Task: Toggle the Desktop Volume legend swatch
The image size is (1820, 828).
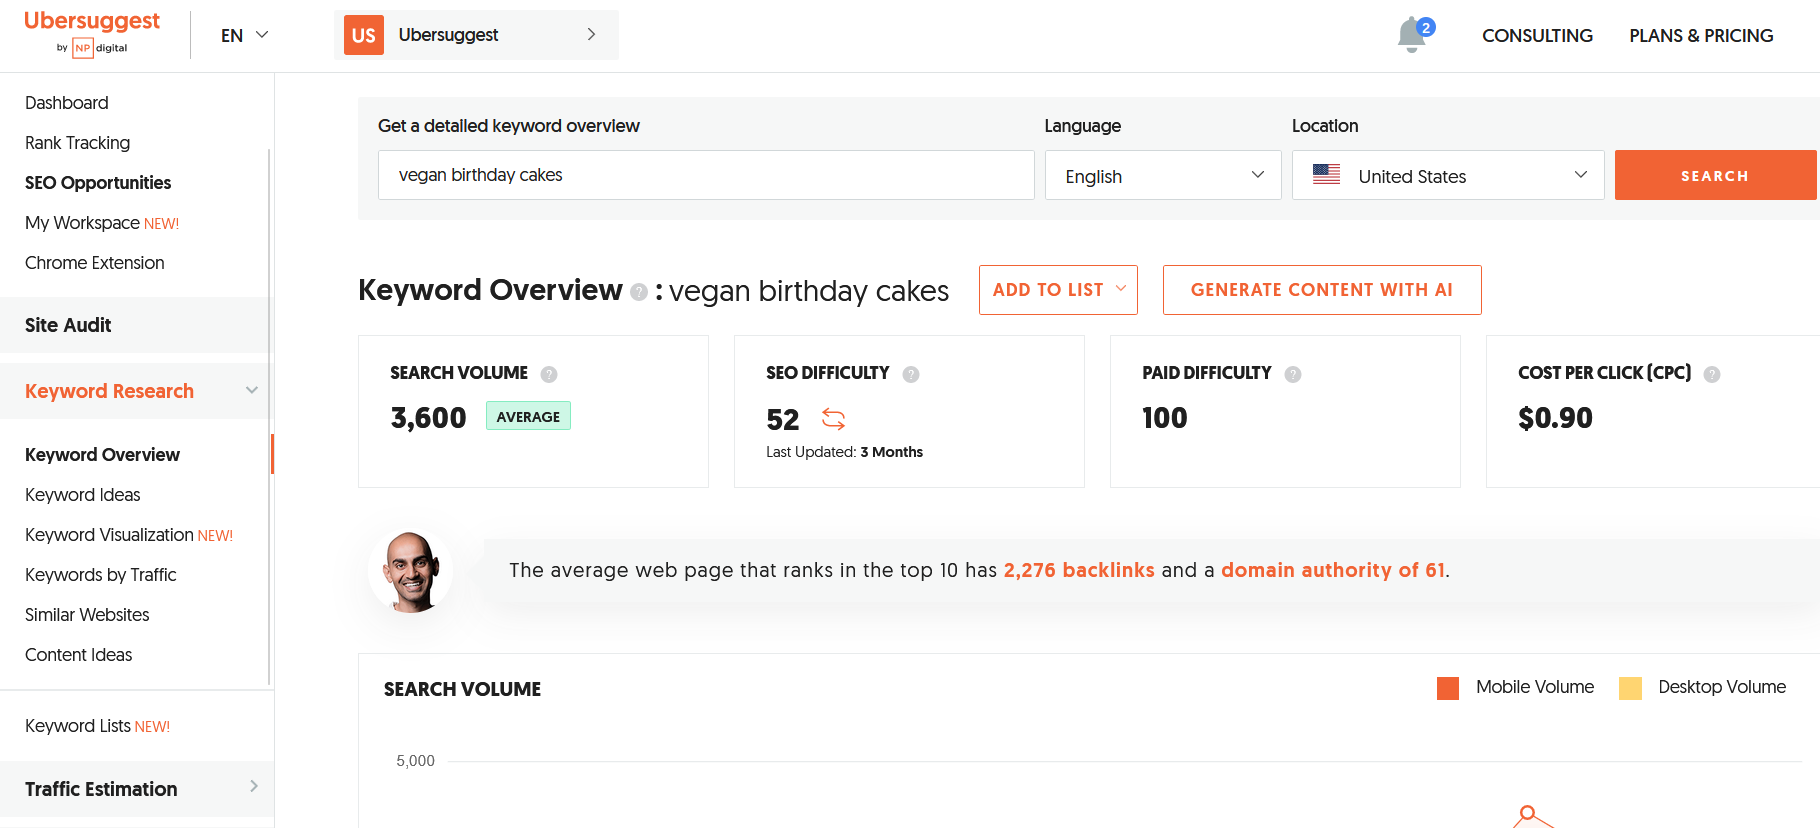Action: [1630, 688]
